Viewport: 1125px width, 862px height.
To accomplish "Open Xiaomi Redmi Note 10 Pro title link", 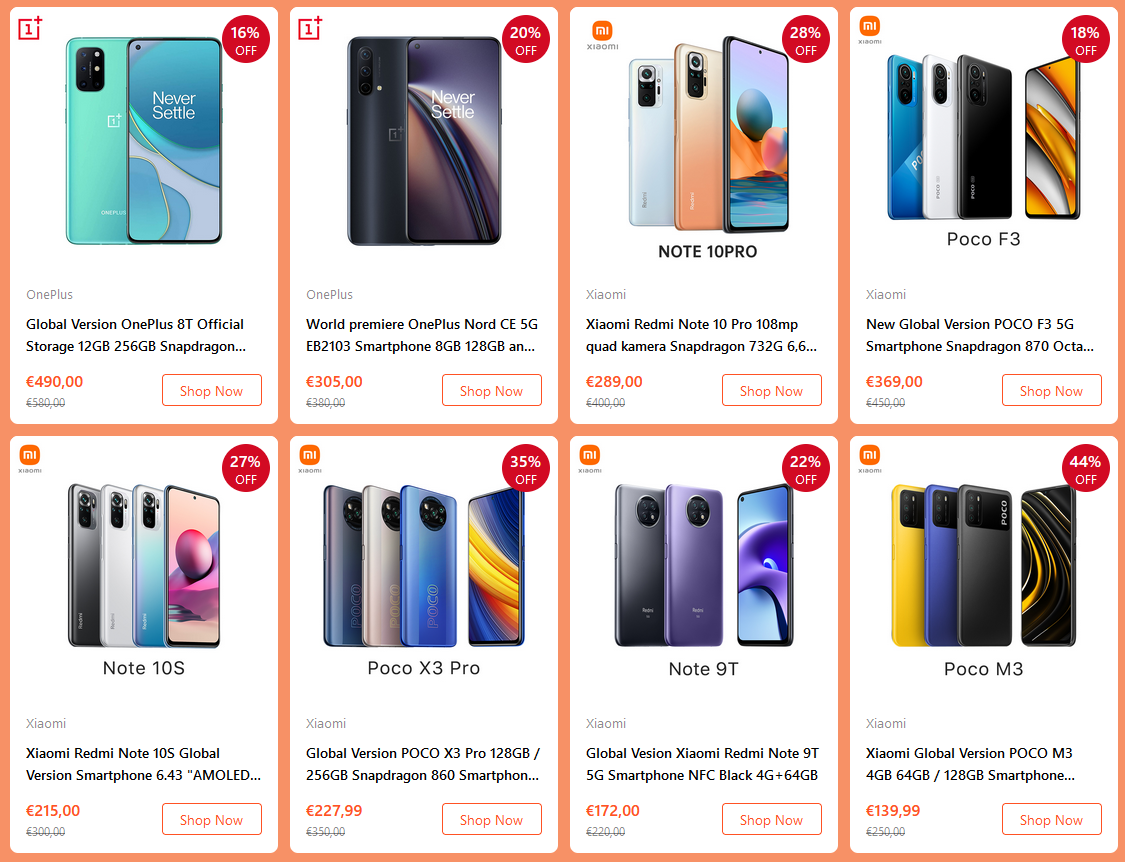I will [701, 335].
